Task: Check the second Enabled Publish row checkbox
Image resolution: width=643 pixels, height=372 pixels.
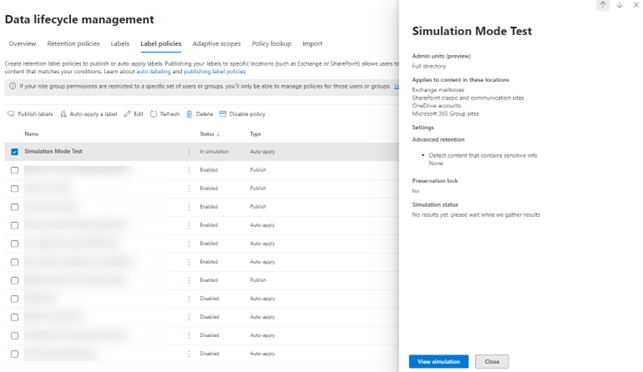Action: click(x=15, y=189)
